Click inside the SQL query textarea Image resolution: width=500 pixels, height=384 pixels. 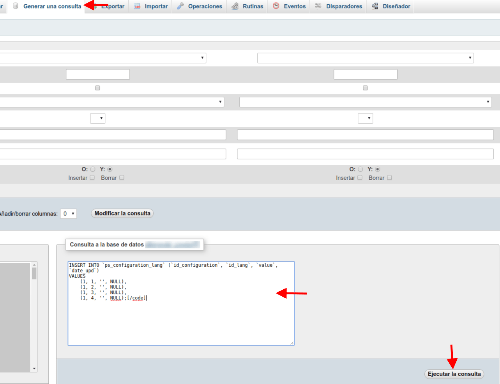pyautogui.click(x=181, y=303)
